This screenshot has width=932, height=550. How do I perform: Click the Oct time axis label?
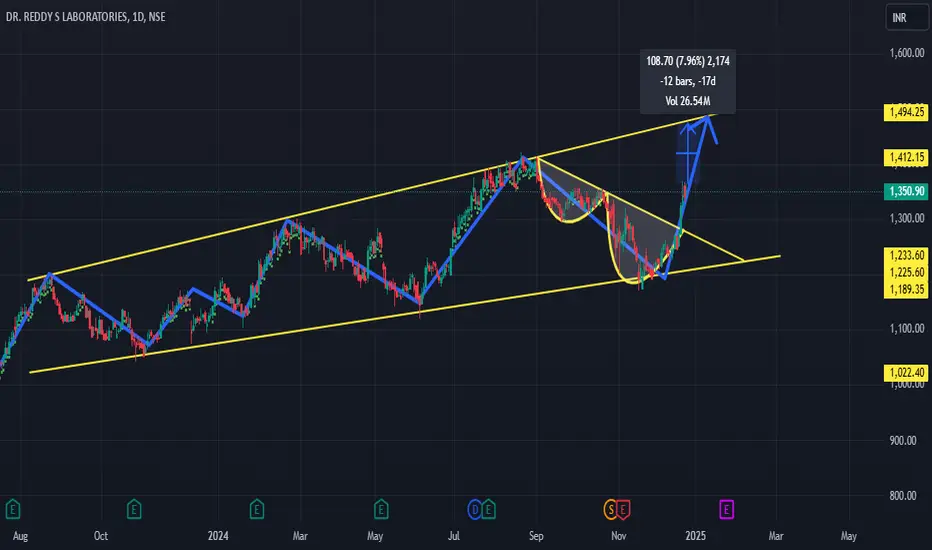tap(101, 536)
